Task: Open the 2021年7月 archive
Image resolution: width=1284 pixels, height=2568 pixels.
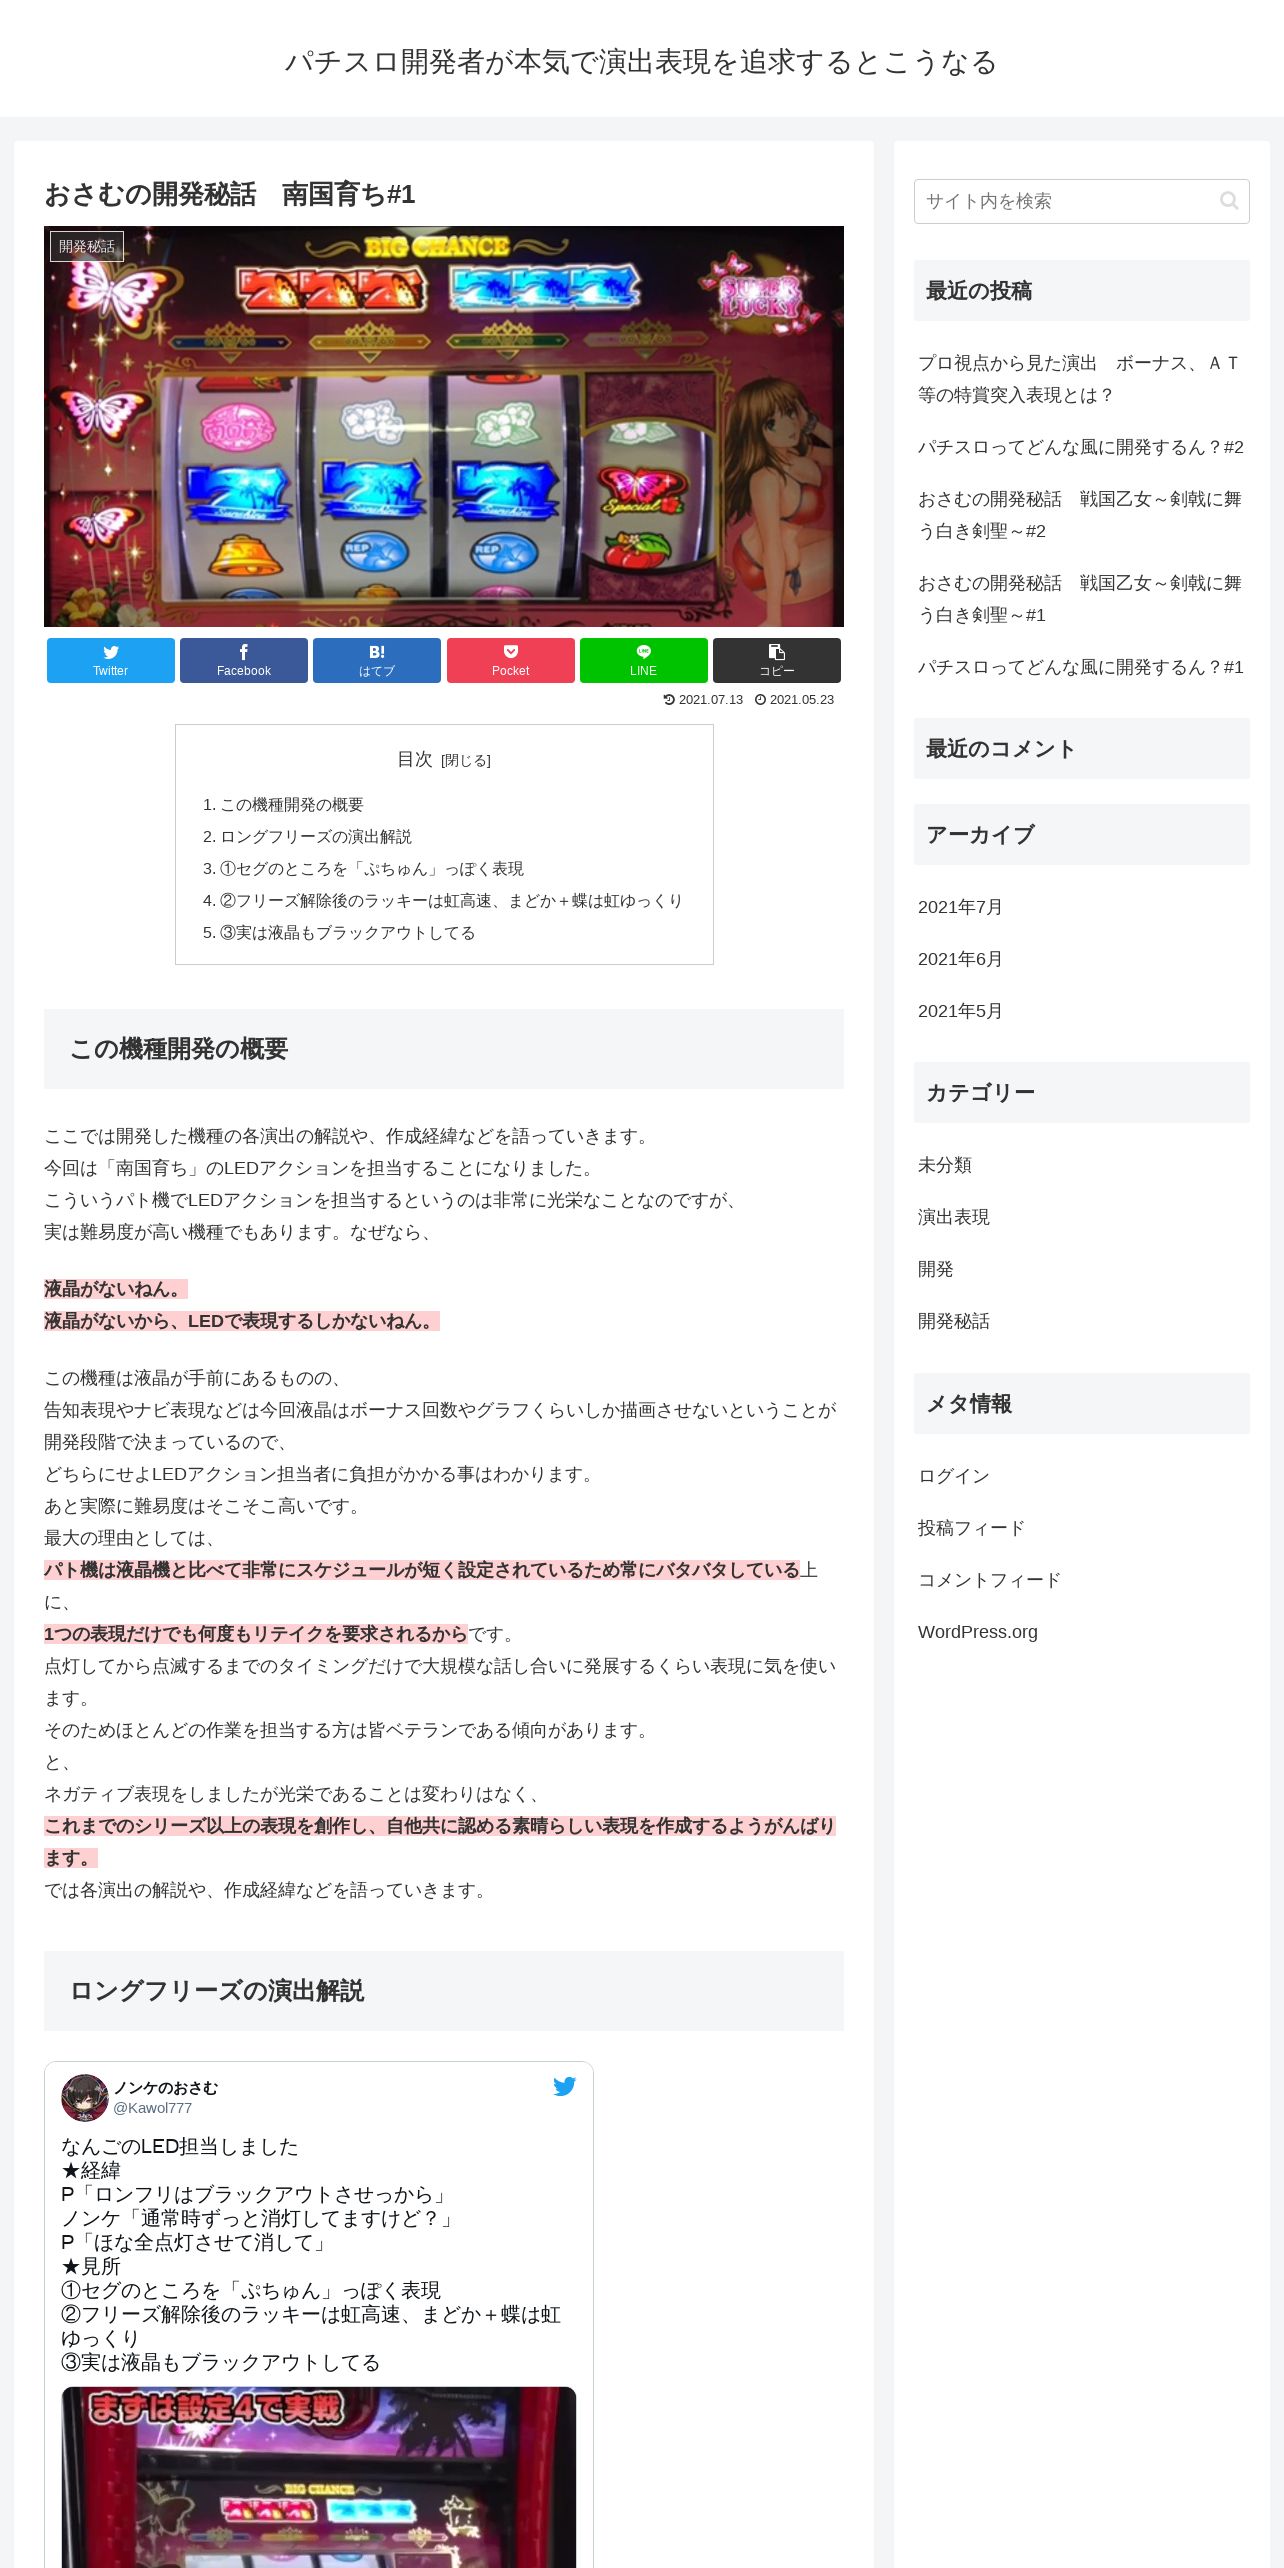Action: coord(960,907)
